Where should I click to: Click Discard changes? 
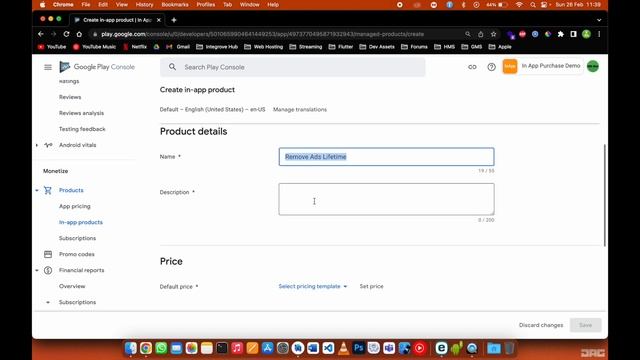click(x=541, y=325)
